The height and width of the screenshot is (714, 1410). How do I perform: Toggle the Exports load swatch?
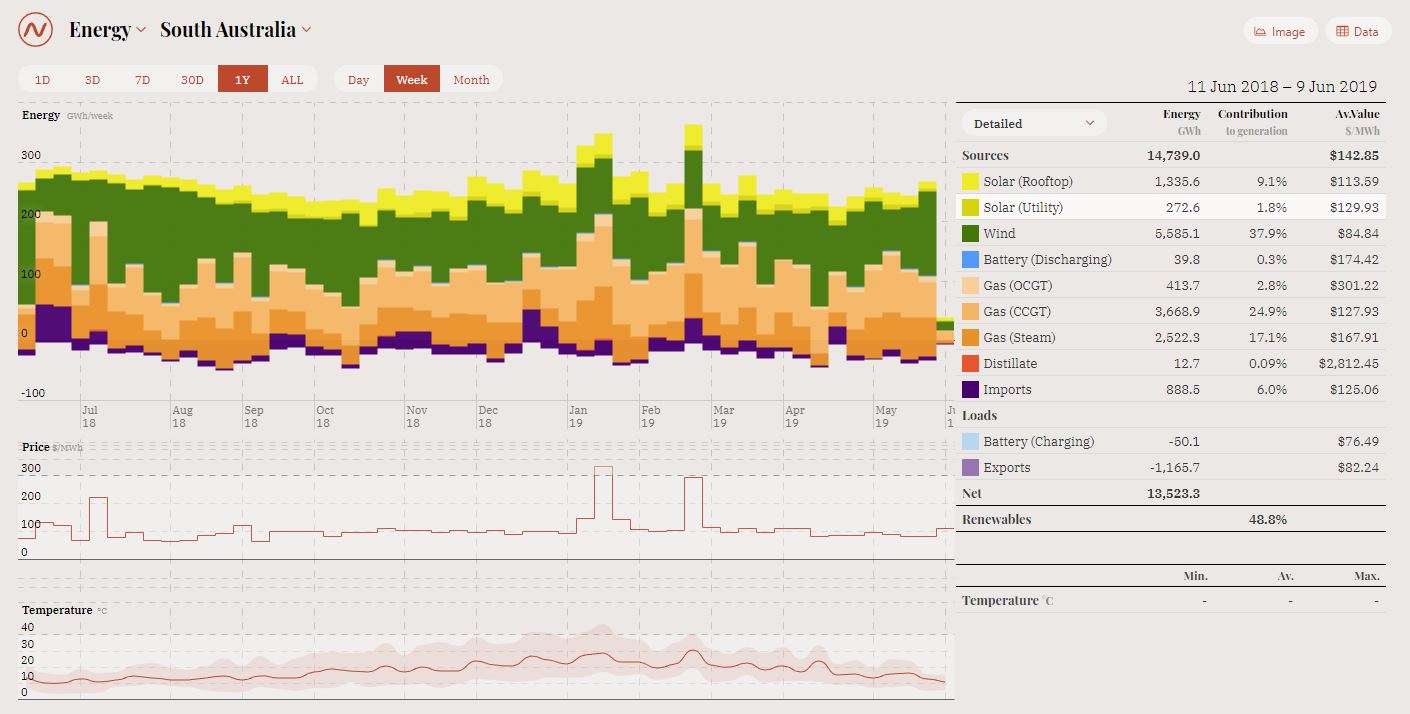click(x=970, y=468)
